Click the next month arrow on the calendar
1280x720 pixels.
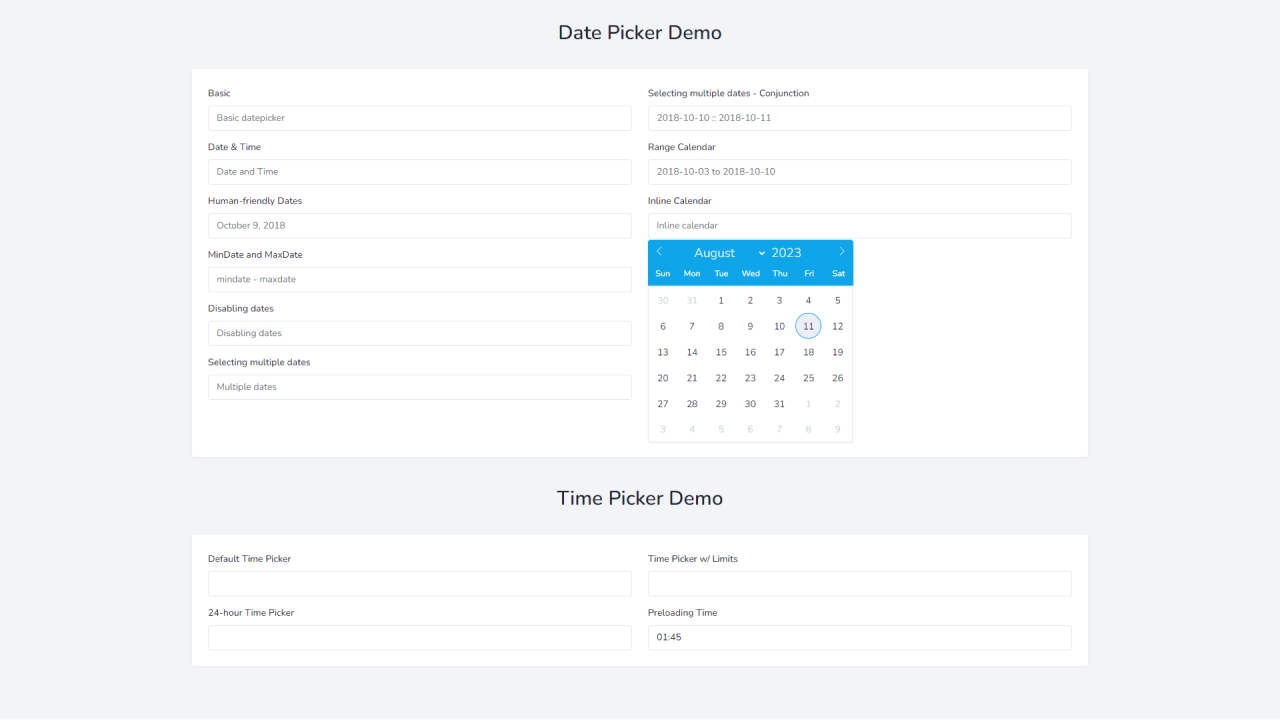[841, 251]
